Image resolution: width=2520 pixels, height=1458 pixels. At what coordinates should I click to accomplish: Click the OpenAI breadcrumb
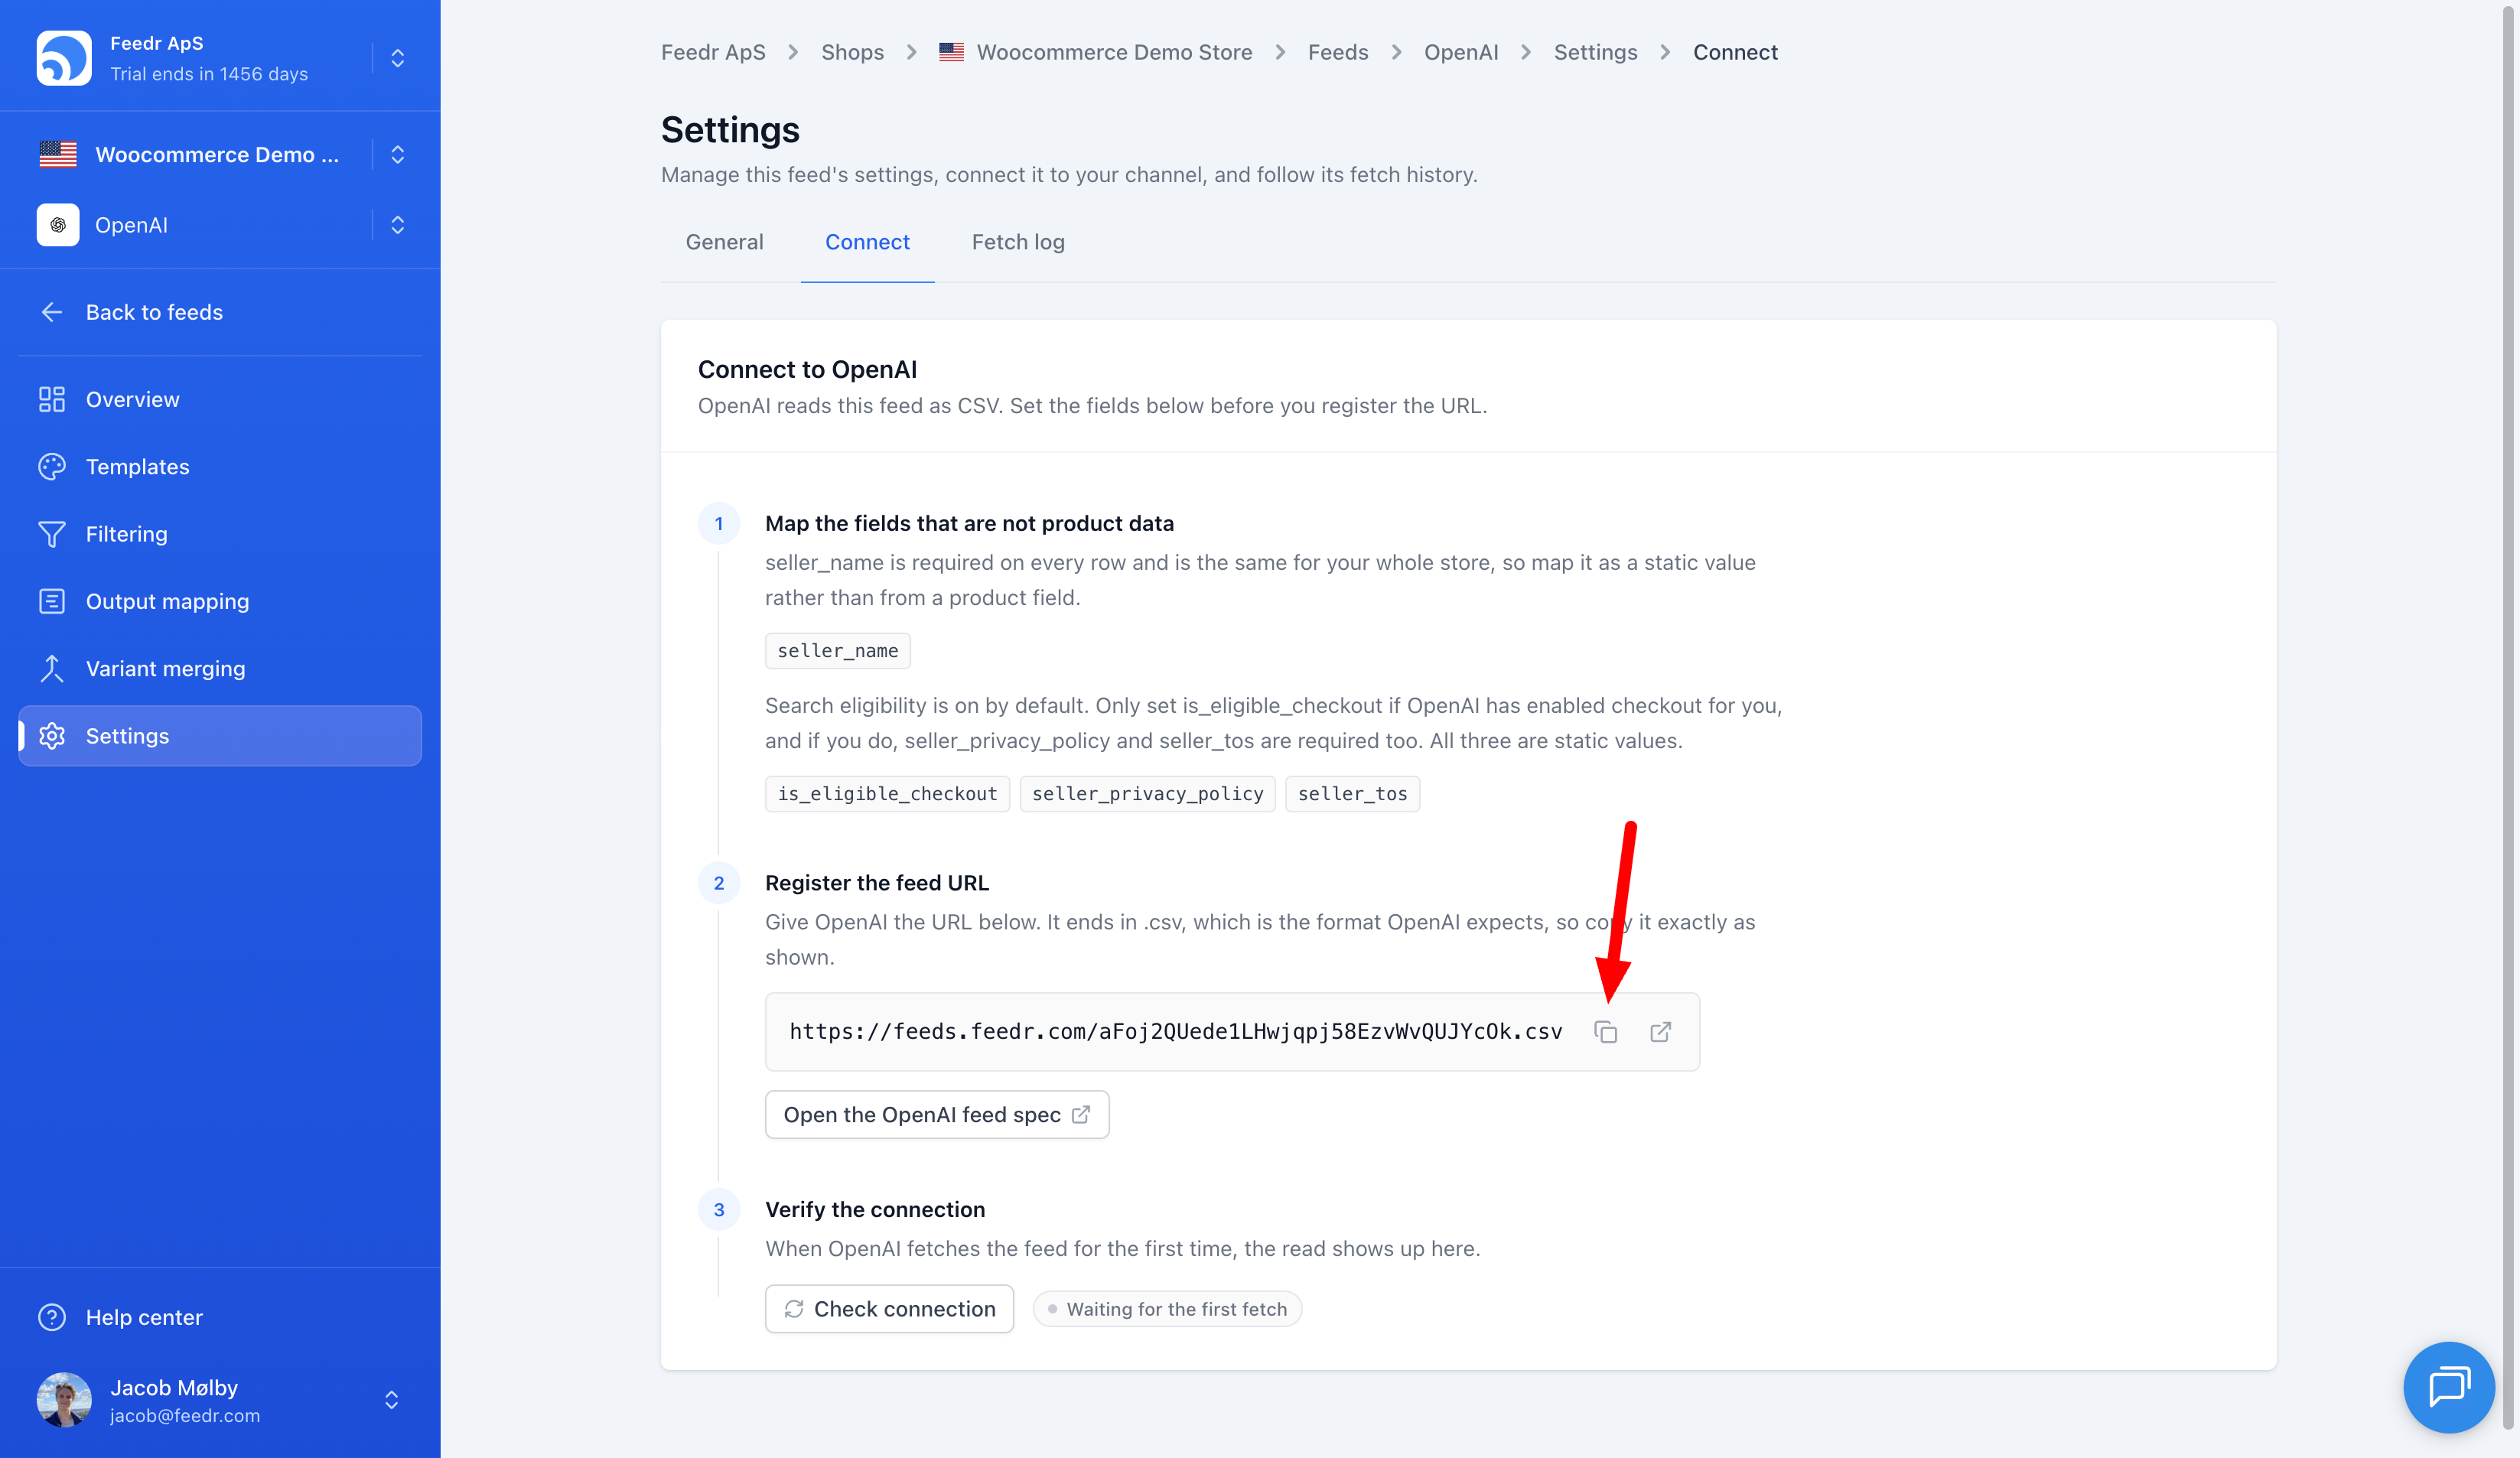(x=1461, y=52)
